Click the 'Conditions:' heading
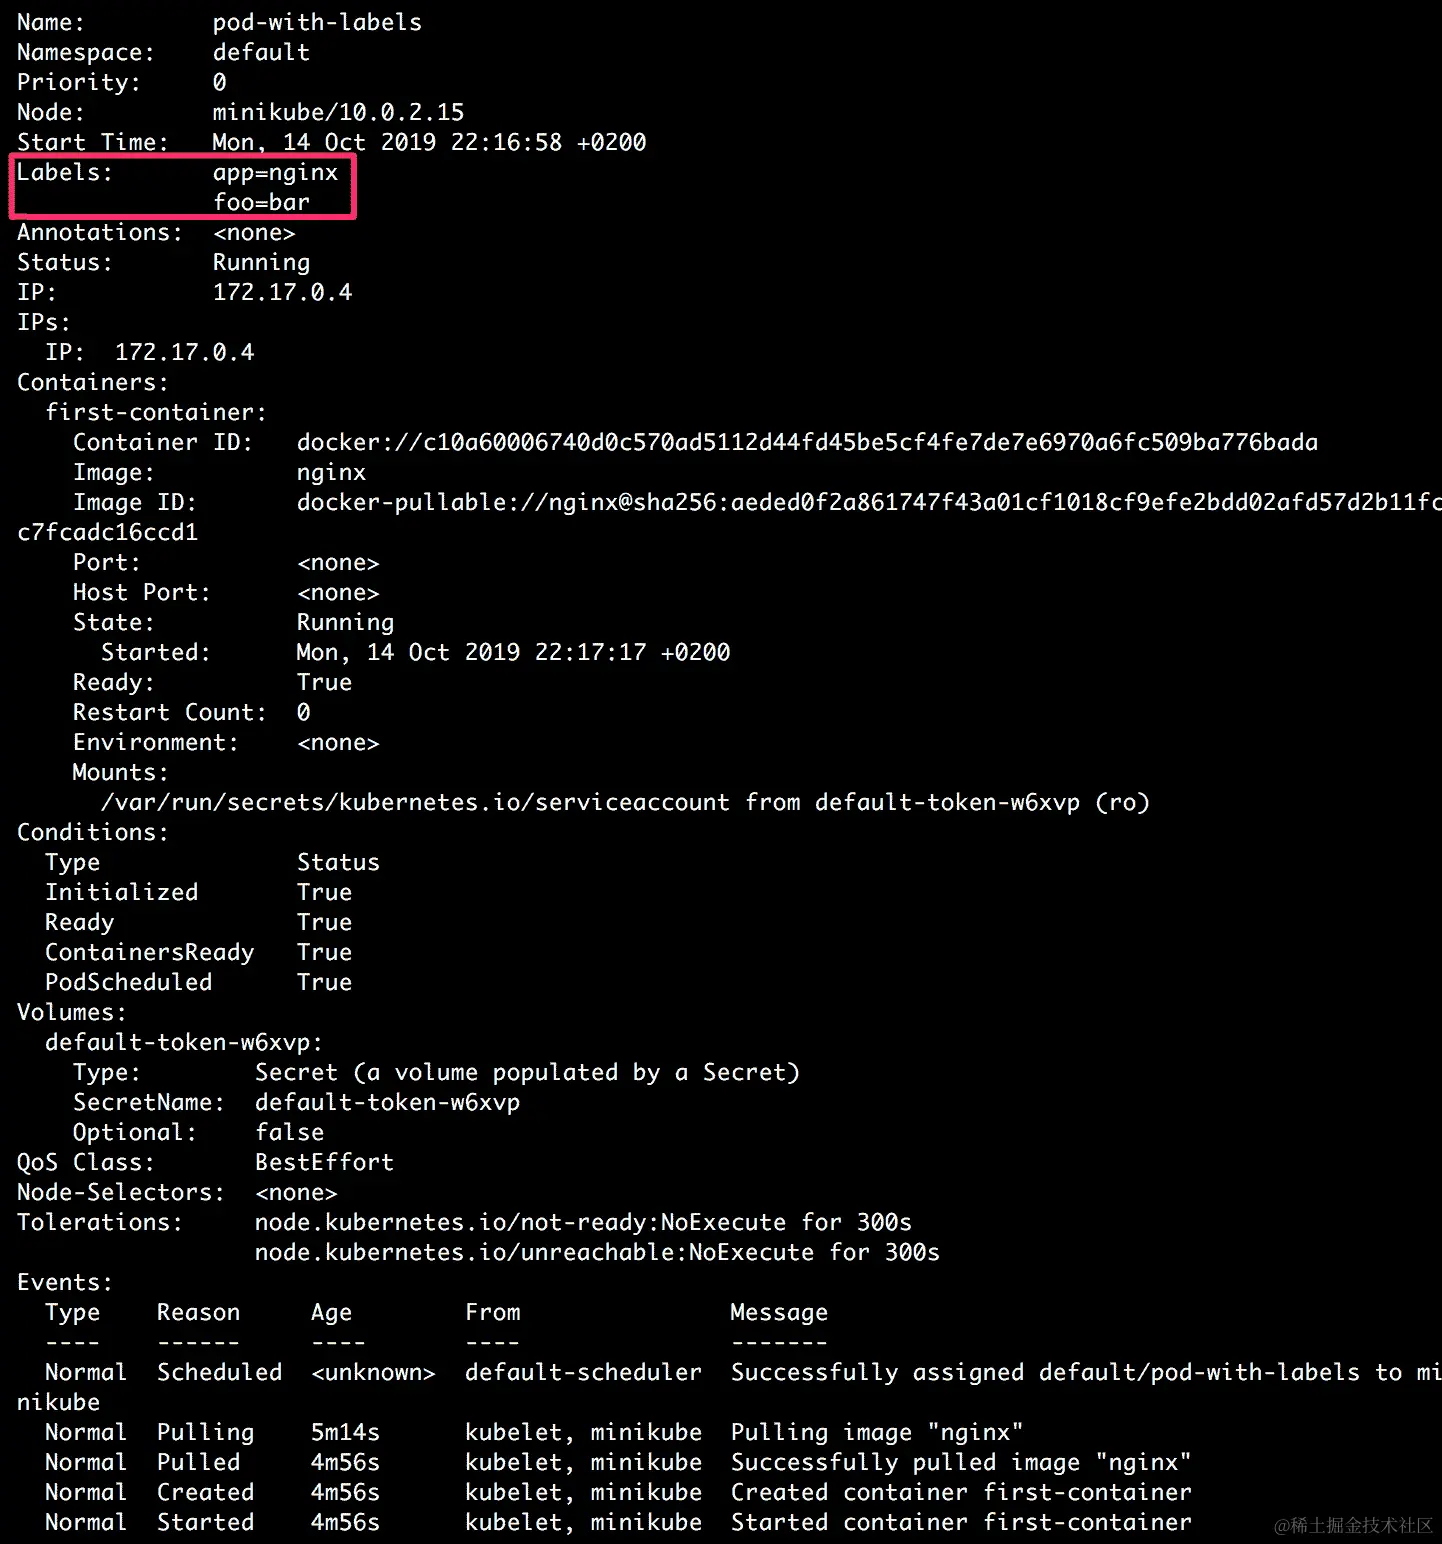This screenshot has height=1544, width=1442. 93,832
